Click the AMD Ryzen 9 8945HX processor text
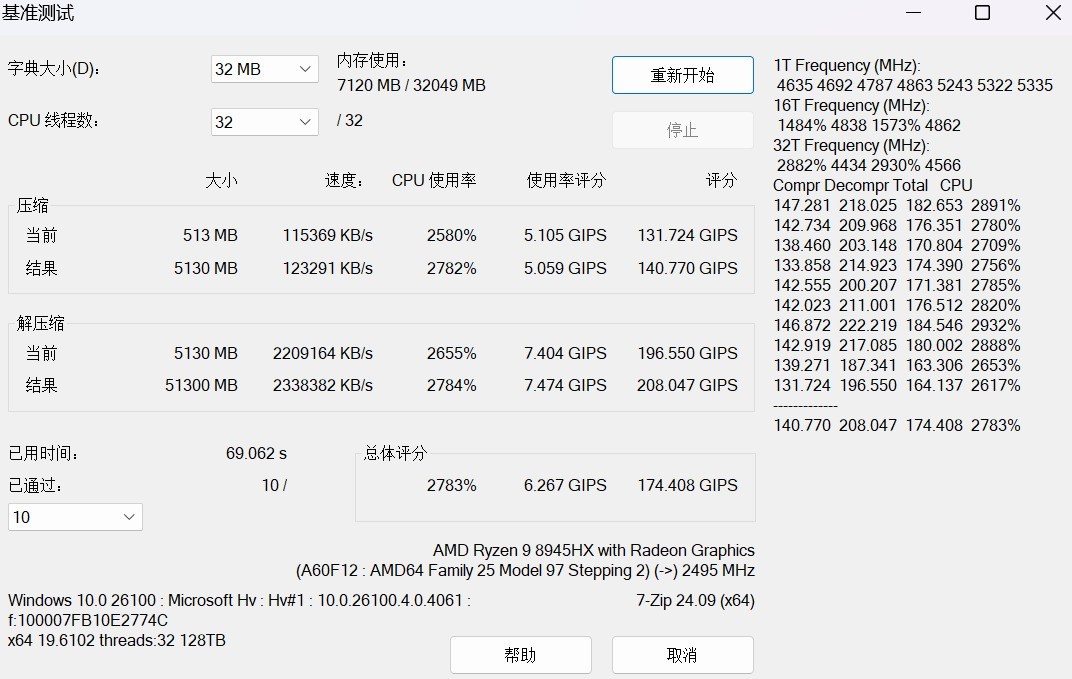The image size is (1072, 679). [593, 550]
